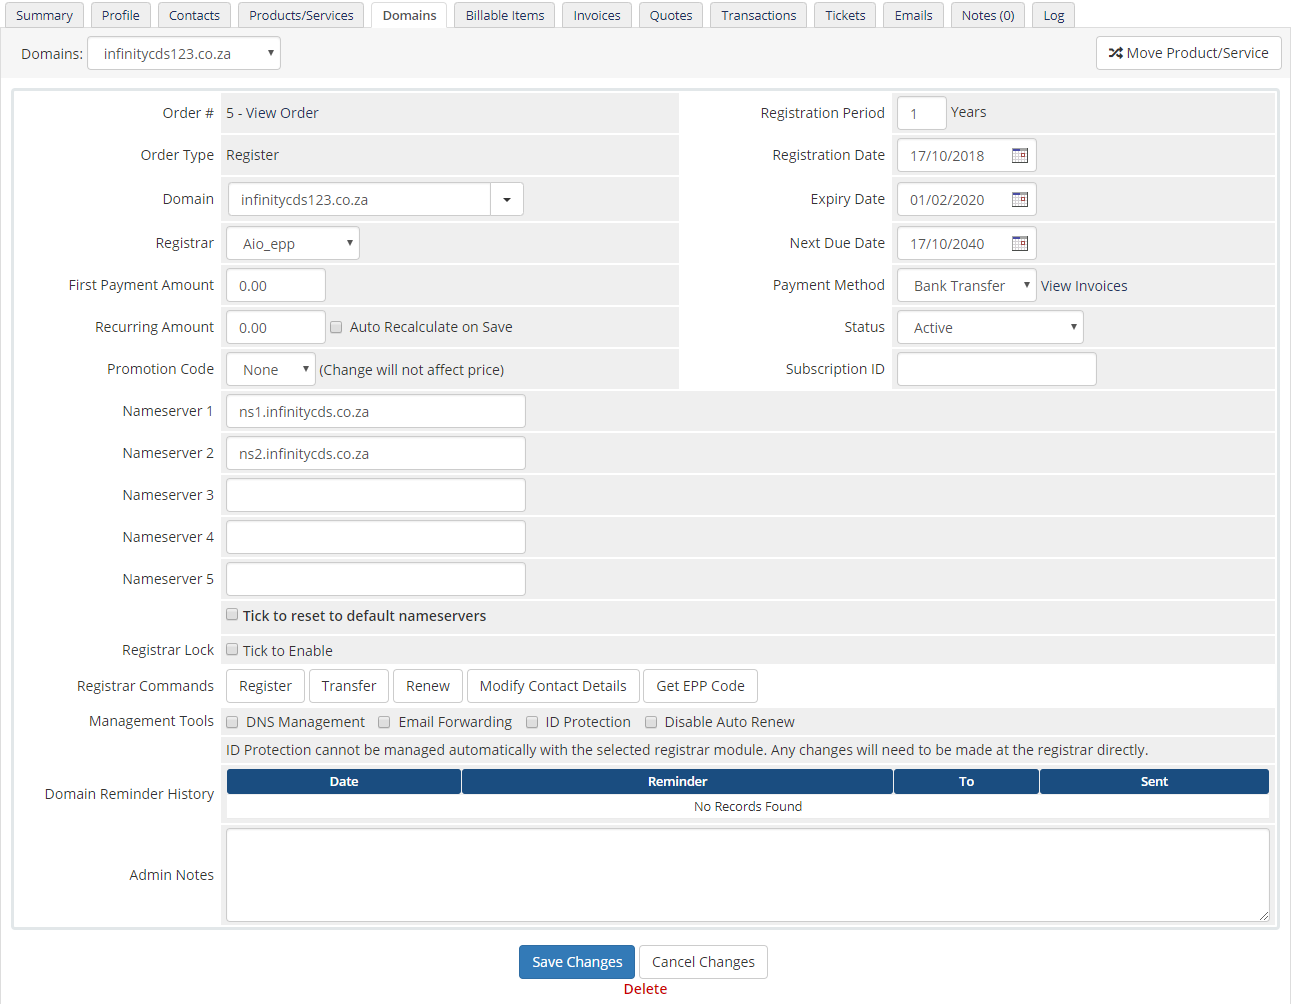The image size is (1291, 1004).
Task: Click the Get EPP Code button
Action: click(x=700, y=686)
